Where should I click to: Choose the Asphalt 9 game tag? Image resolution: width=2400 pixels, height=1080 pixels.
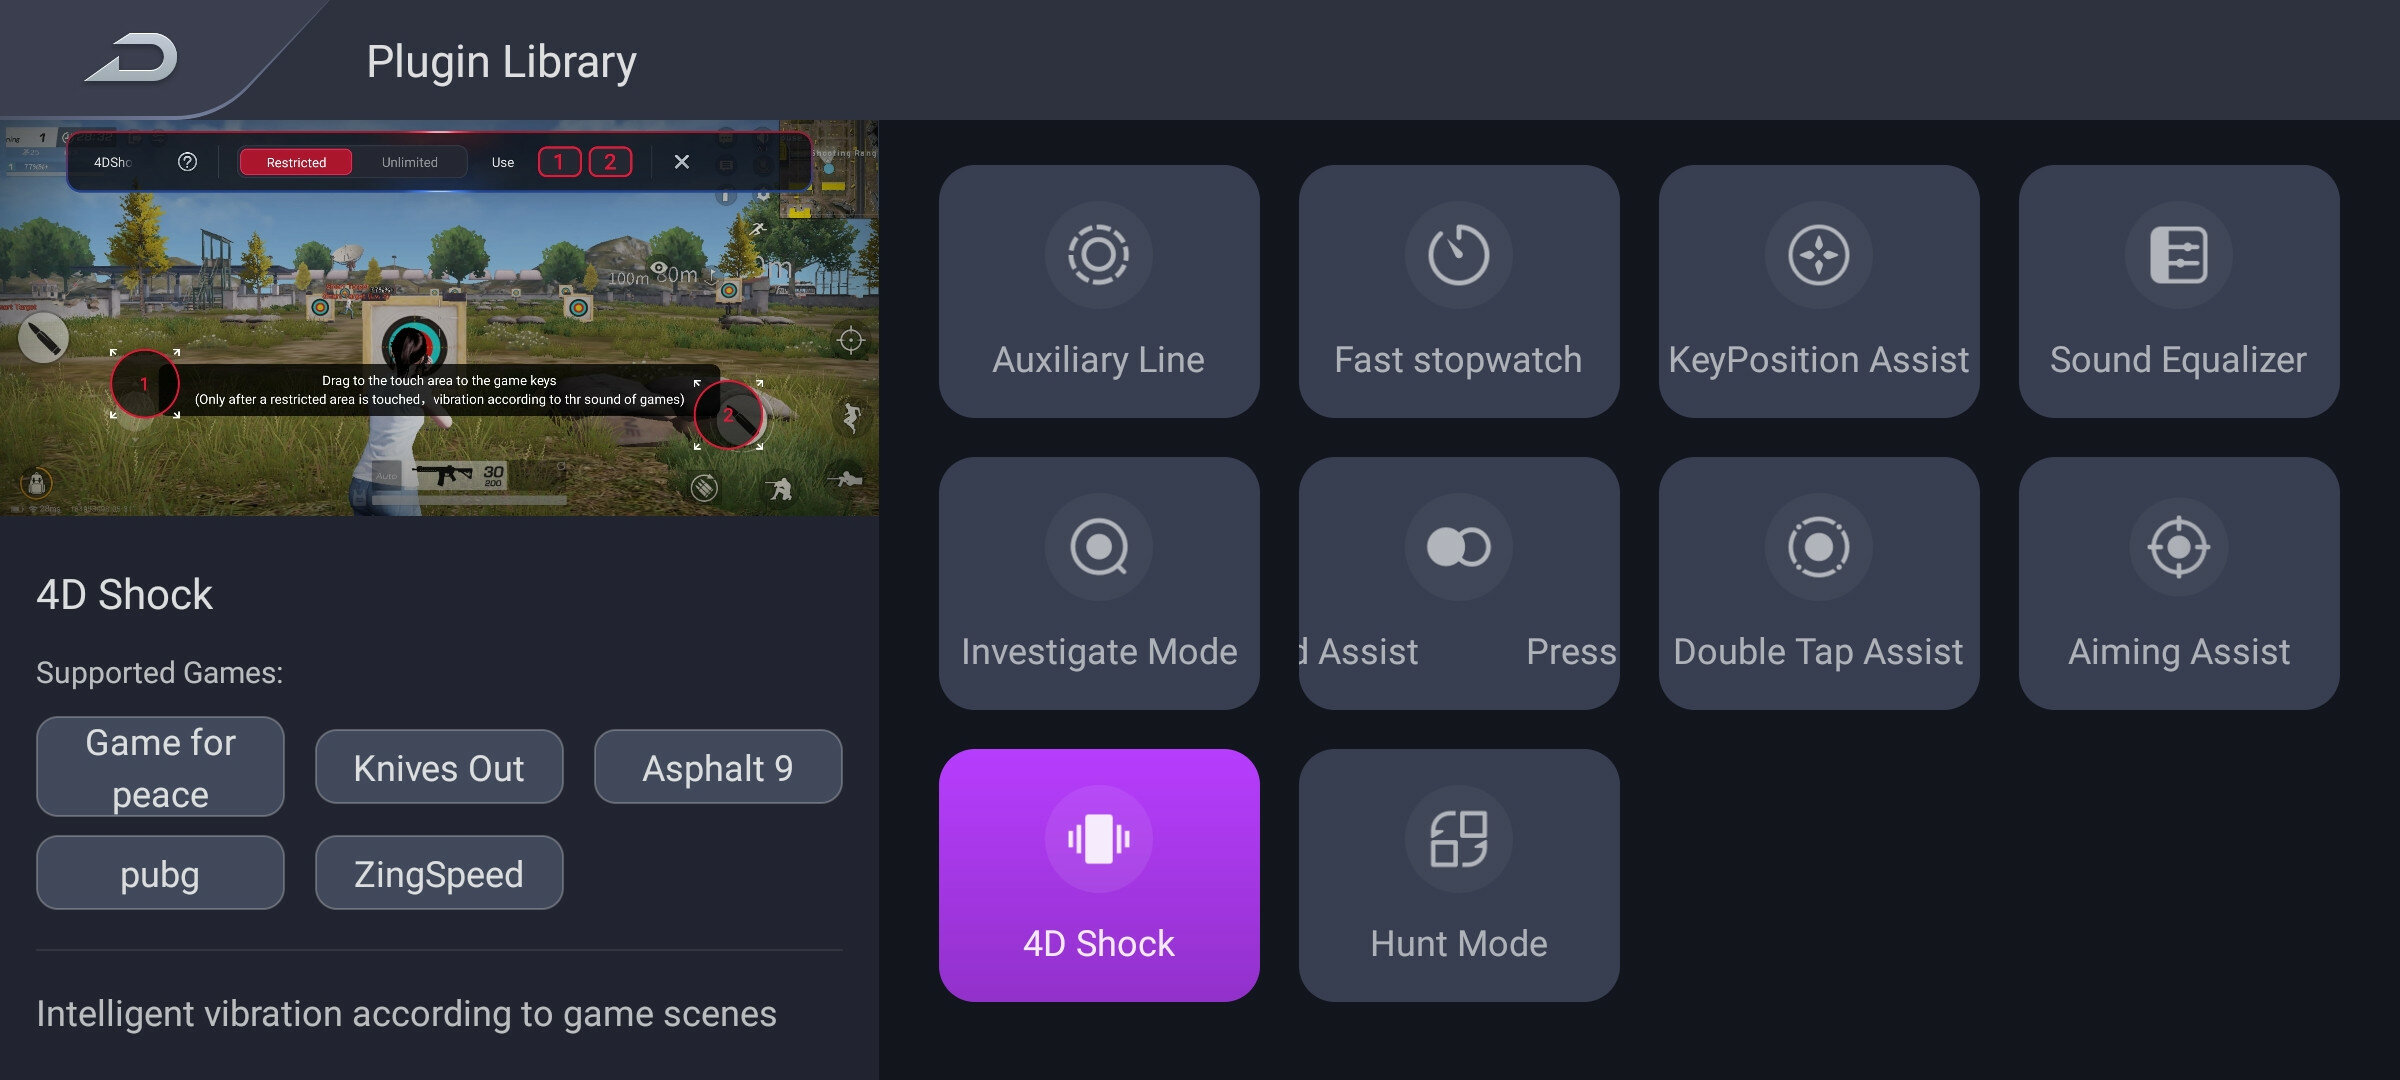pos(718,767)
